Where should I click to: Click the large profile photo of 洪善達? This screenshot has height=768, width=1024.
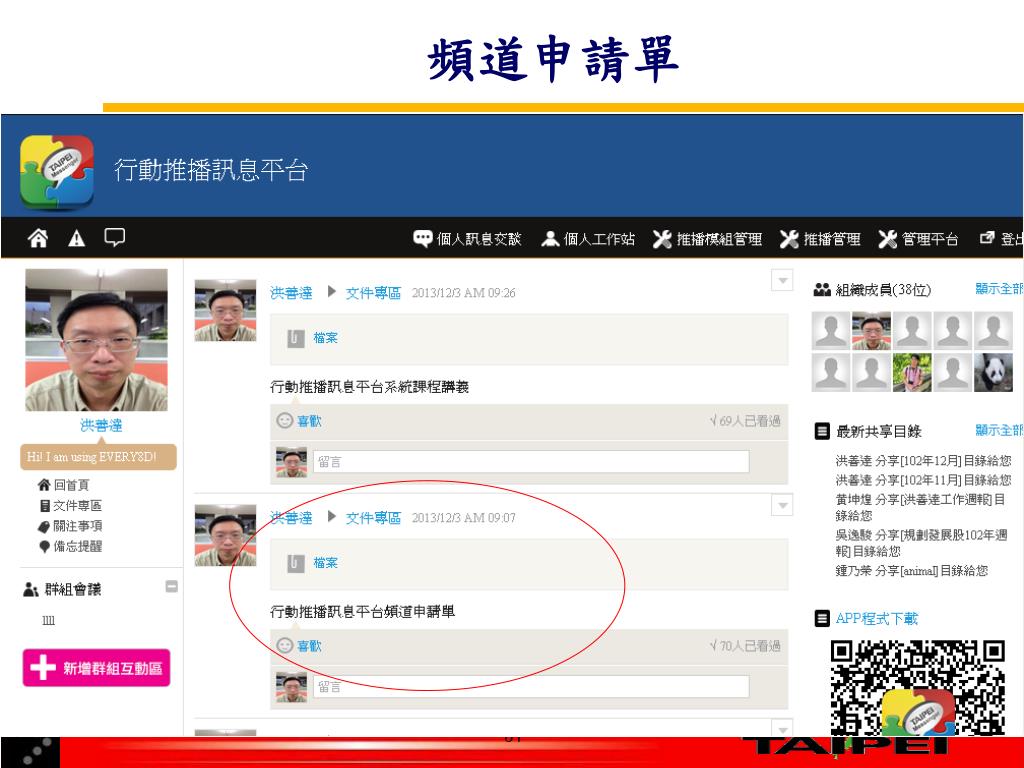click(96, 340)
